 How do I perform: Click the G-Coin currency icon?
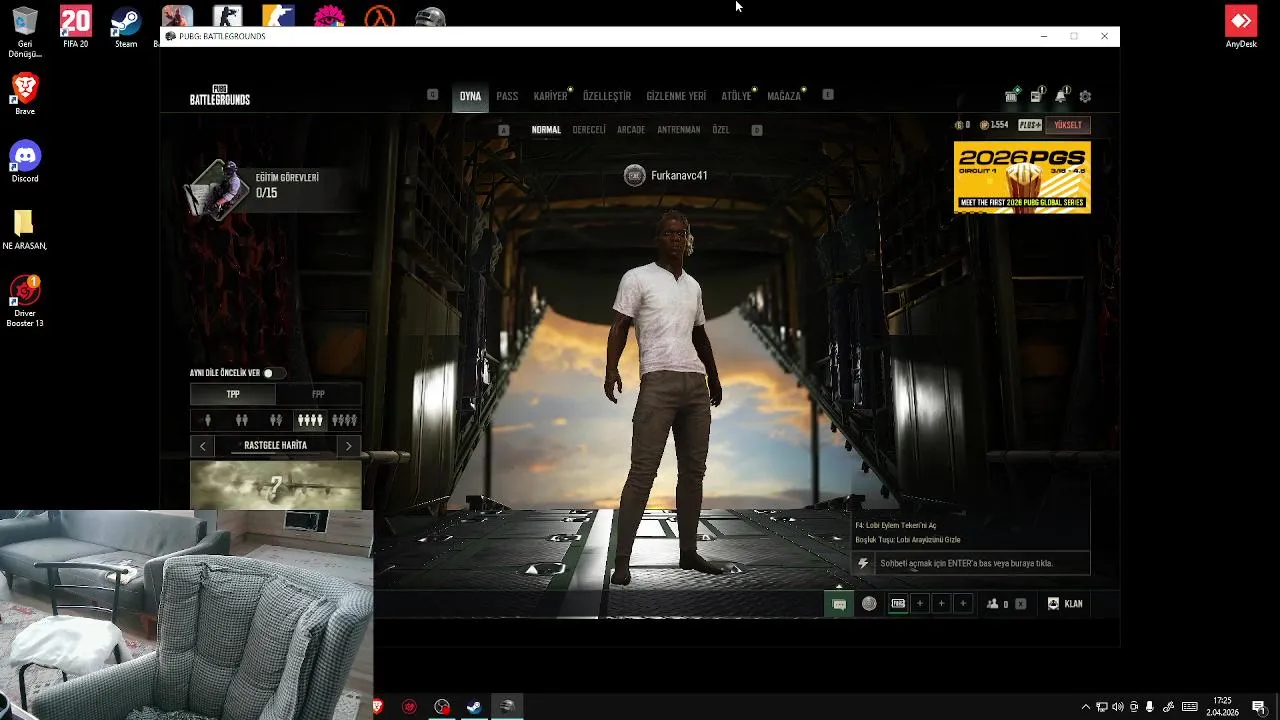tap(959, 125)
